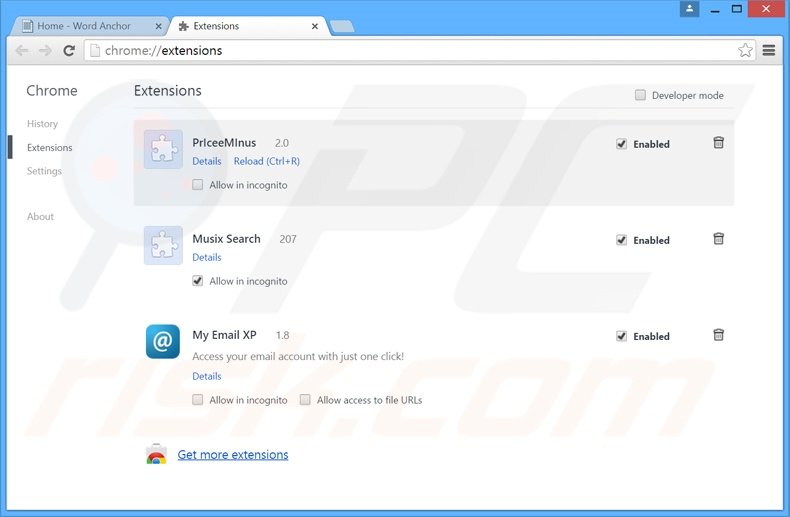Image resolution: width=790 pixels, height=517 pixels.
Task: Check Allow access to file URLs
Action: 305,400
